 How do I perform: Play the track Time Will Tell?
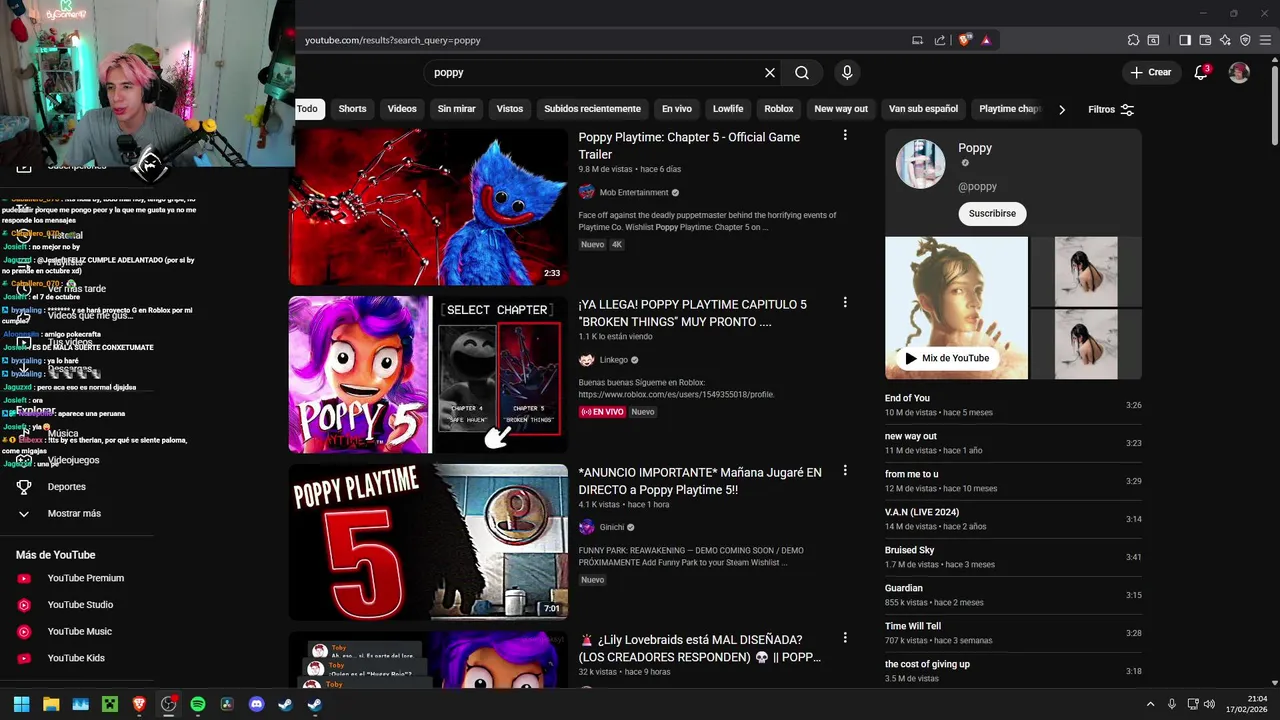(x=1013, y=633)
